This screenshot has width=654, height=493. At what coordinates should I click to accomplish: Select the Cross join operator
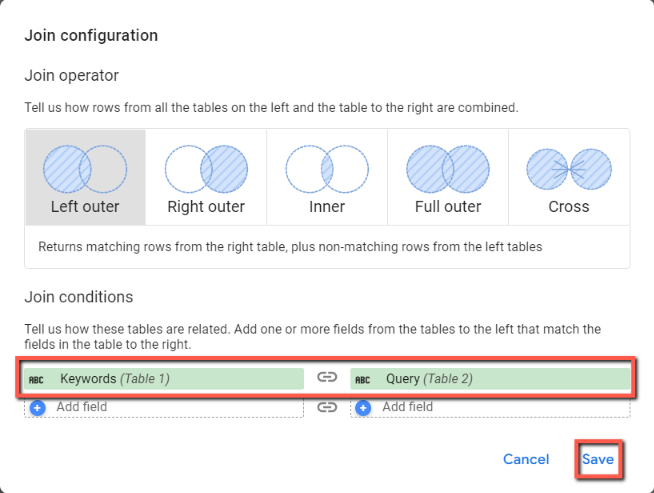pos(569,177)
